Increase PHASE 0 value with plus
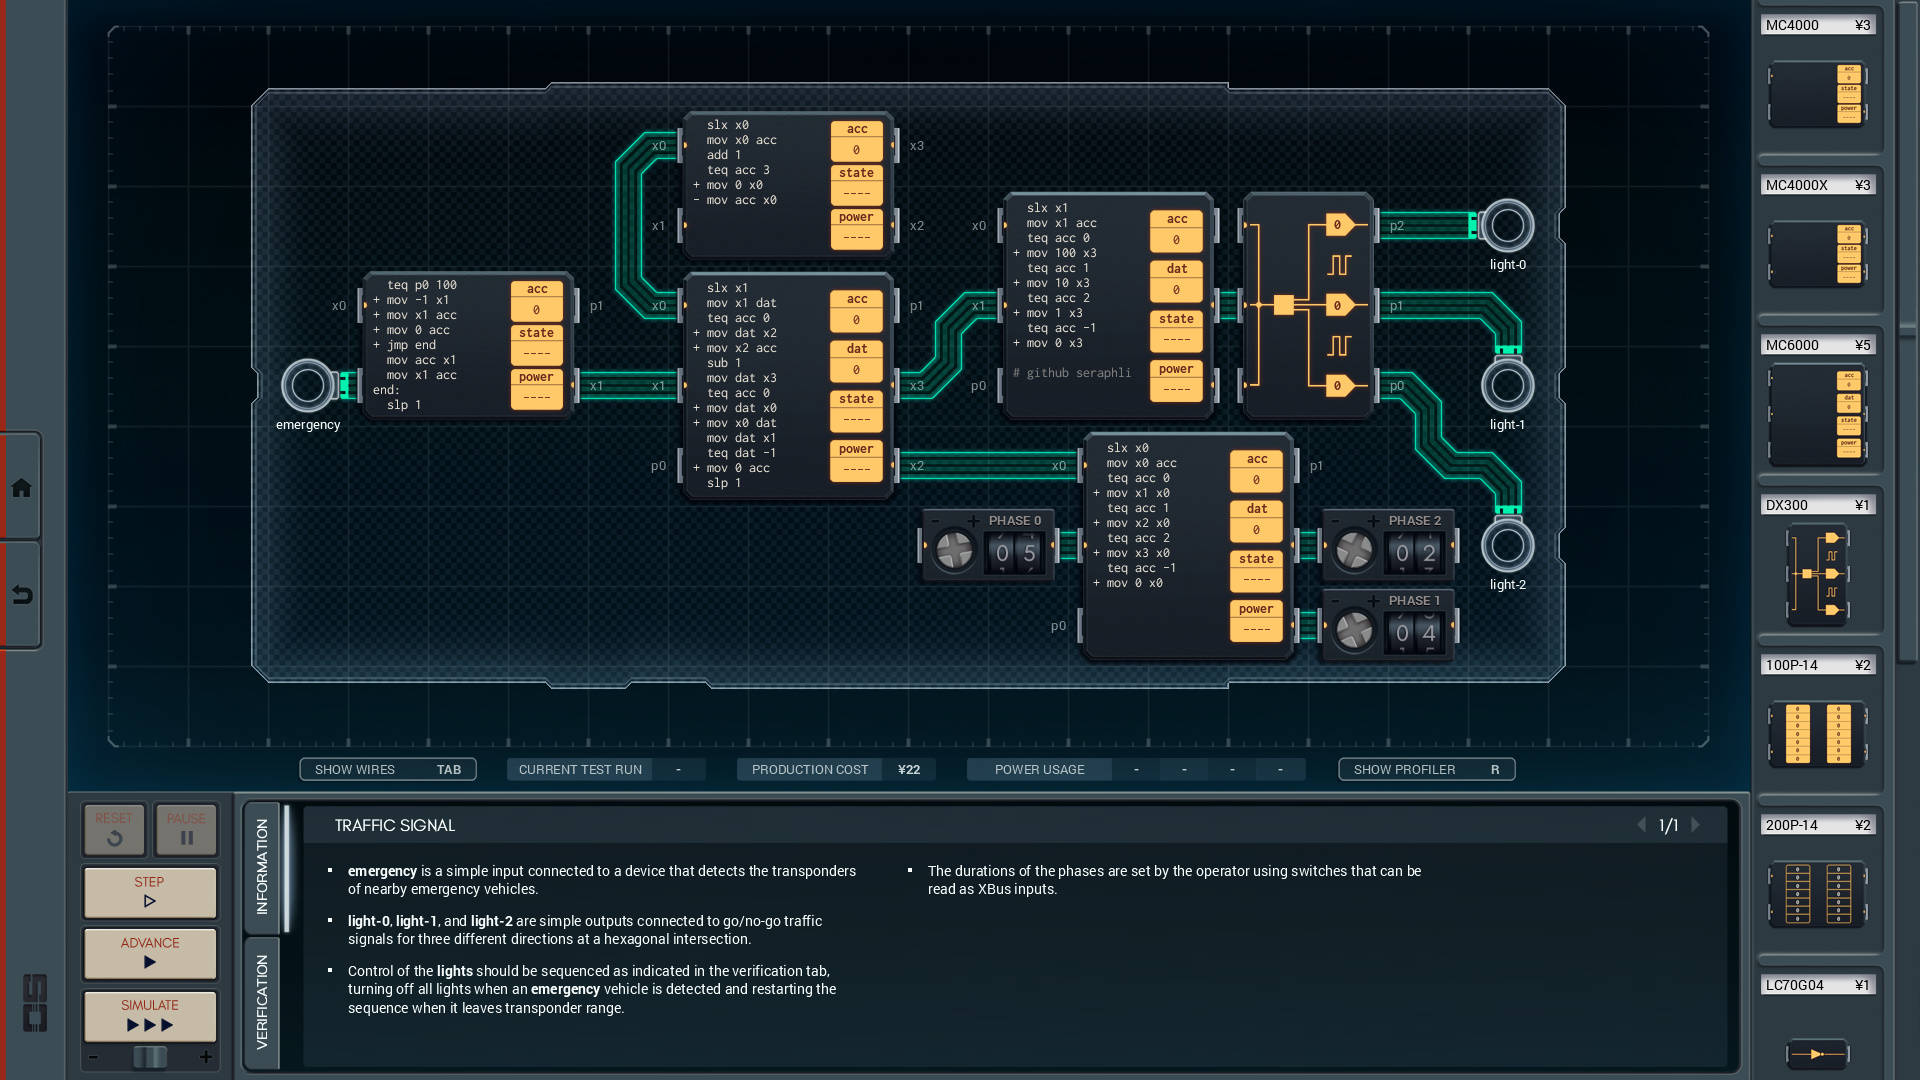Viewport: 1920px width, 1080px height. tap(973, 521)
